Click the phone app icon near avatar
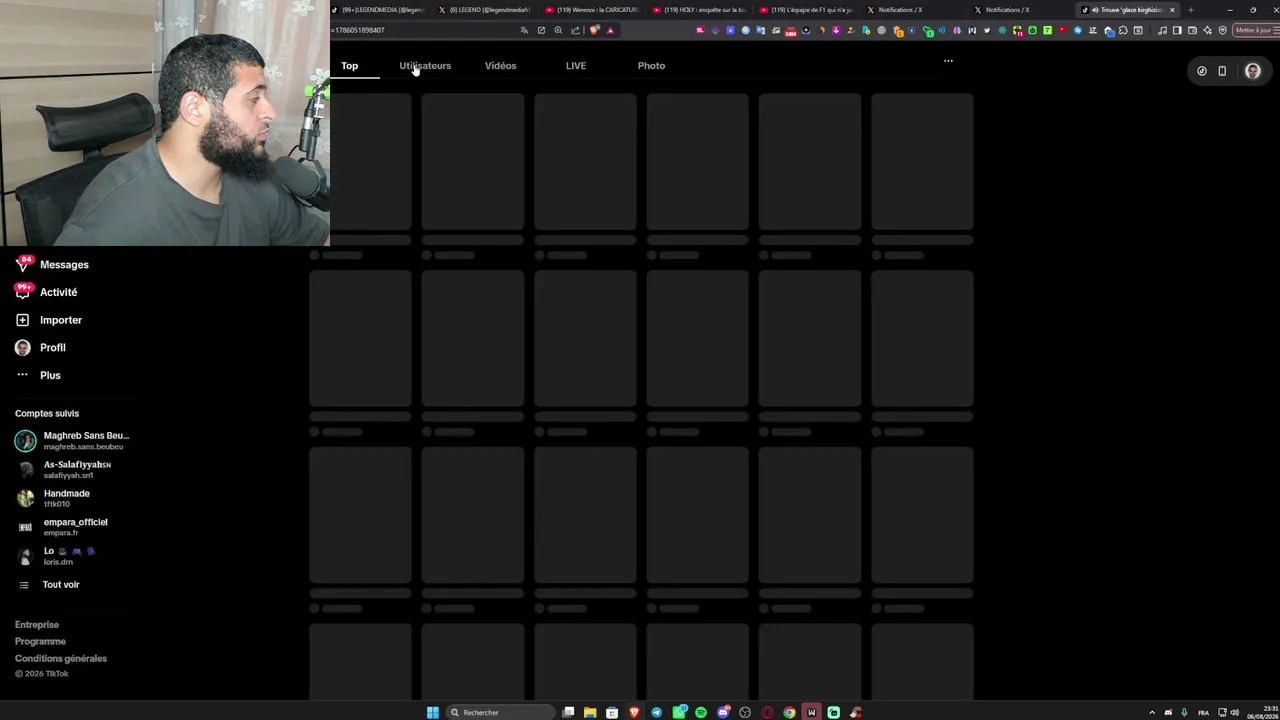 click(1222, 71)
